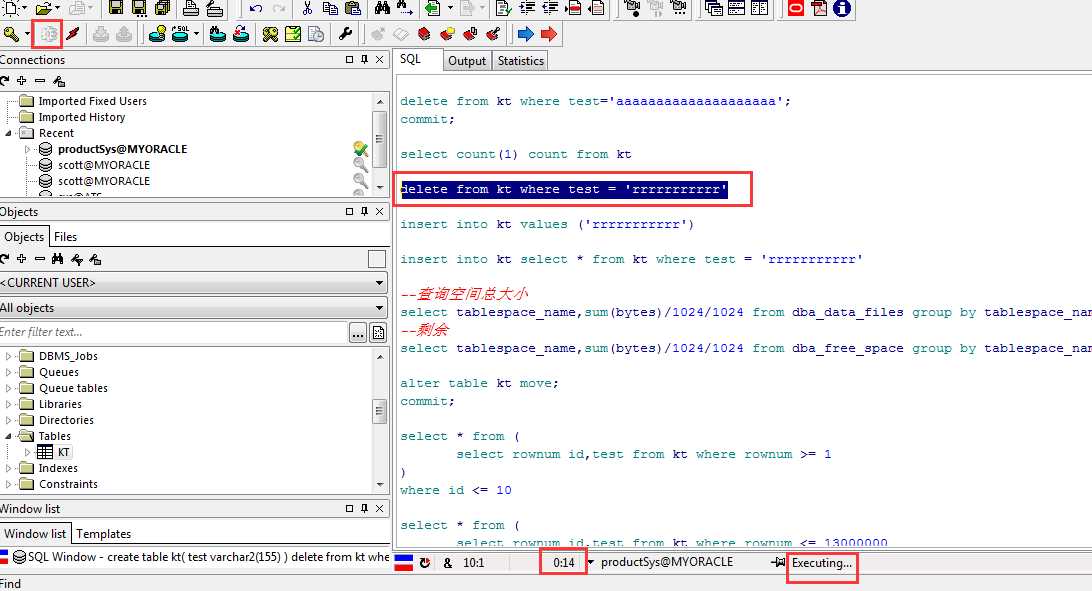Expand the productSys@MYORACLE connection node

pyautogui.click(x=27, y=149)
